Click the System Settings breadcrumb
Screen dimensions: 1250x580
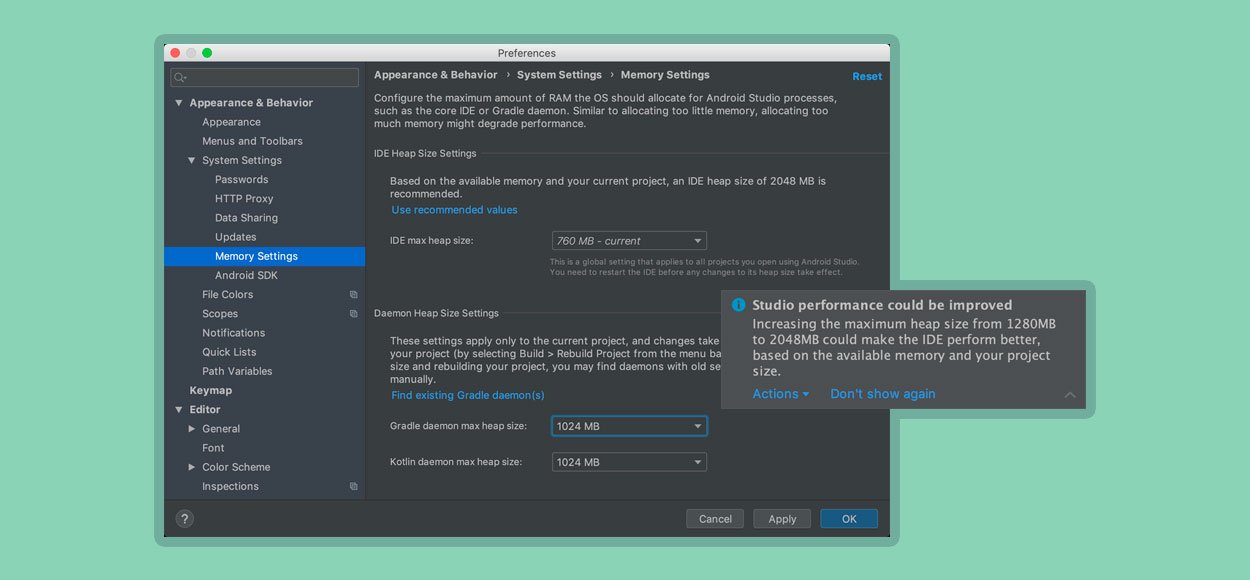pos(559,75)
